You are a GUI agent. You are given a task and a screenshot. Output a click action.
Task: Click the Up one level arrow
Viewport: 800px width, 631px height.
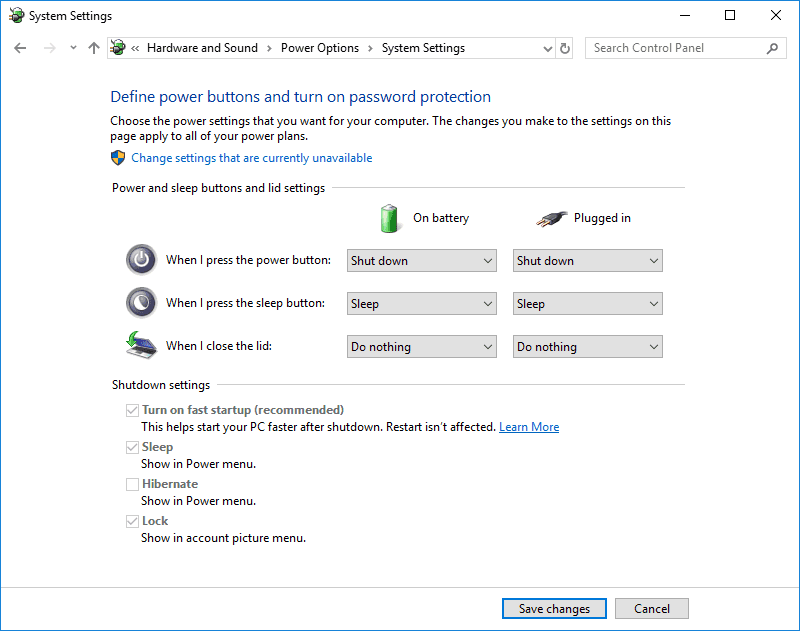click(94, 48)
